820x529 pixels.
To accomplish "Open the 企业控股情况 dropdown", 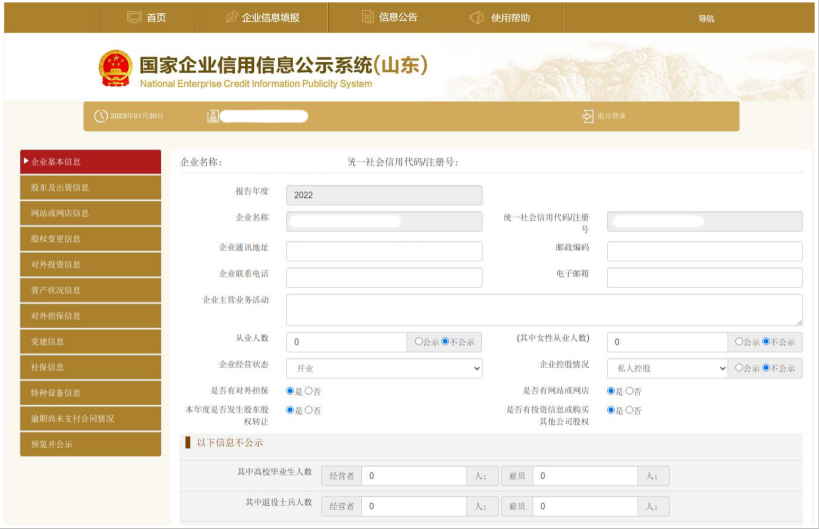I will point(666,368).
